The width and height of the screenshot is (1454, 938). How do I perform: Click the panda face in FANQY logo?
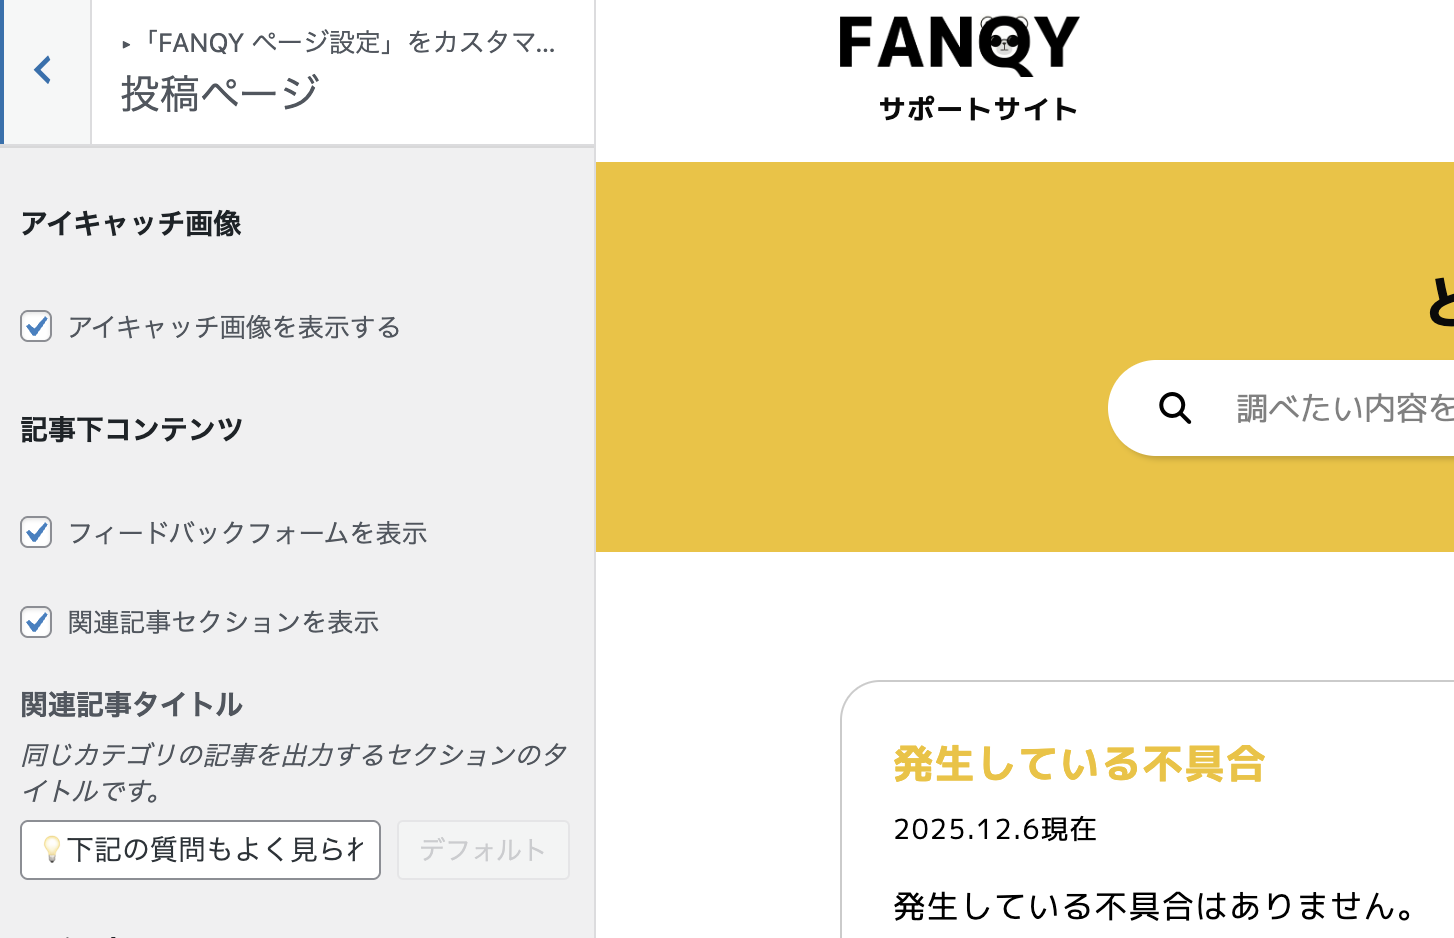pos(1004,41)
